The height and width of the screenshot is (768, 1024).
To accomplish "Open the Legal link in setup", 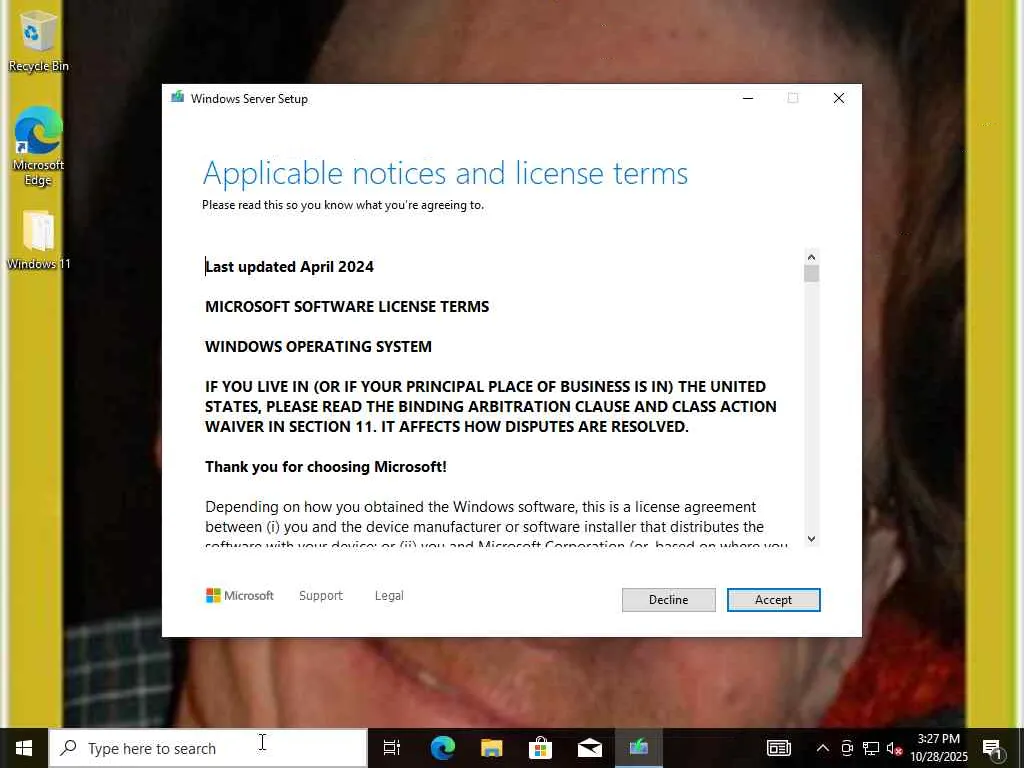I will (x=389, y=596).
